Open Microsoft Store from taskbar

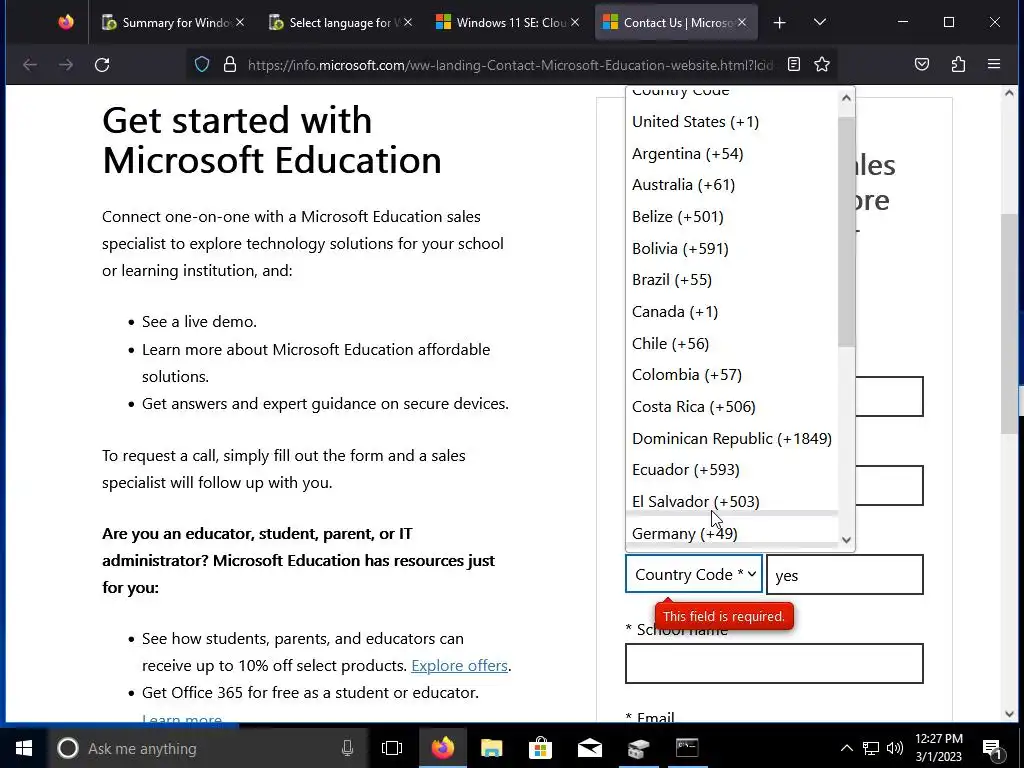(540, 748)
